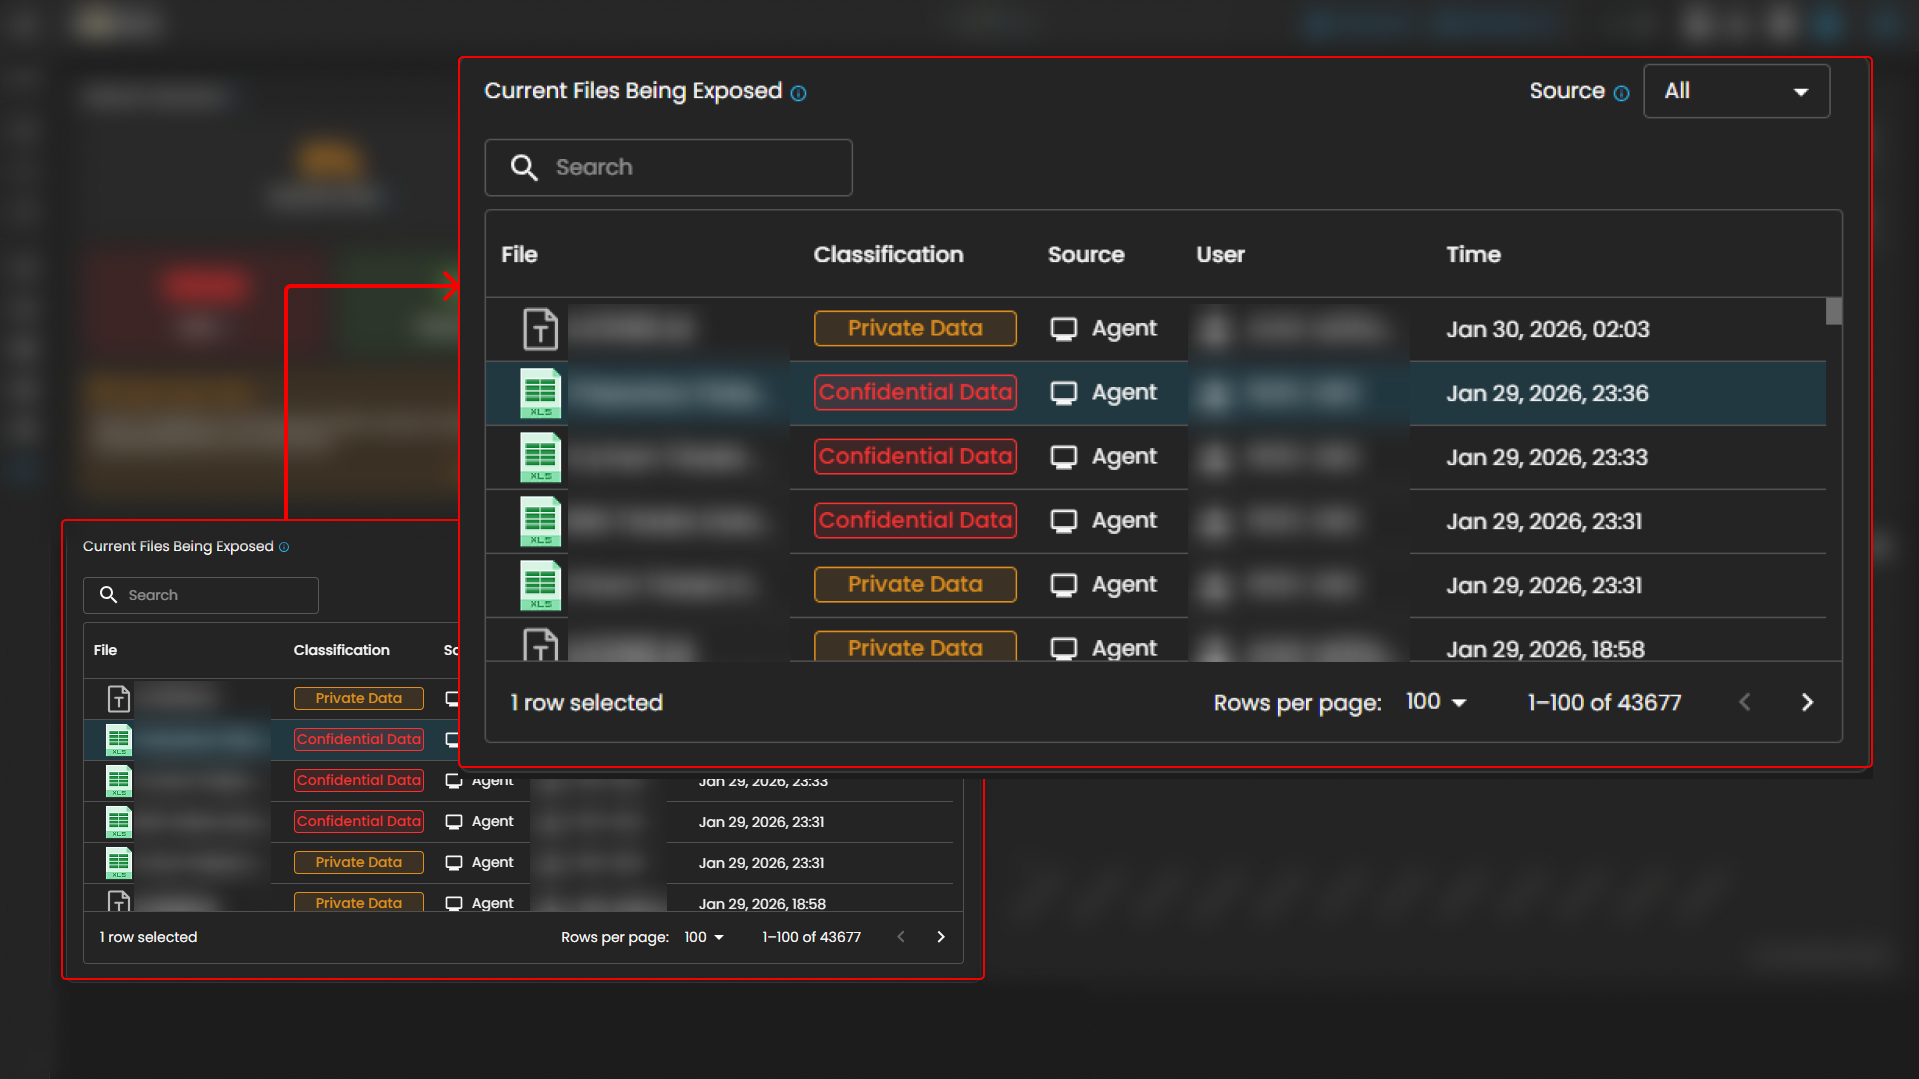Click Confidential Data badge in large table 23:33 row
The width and height of the screenshot is (1919, 1079).
tap(915, 456)
